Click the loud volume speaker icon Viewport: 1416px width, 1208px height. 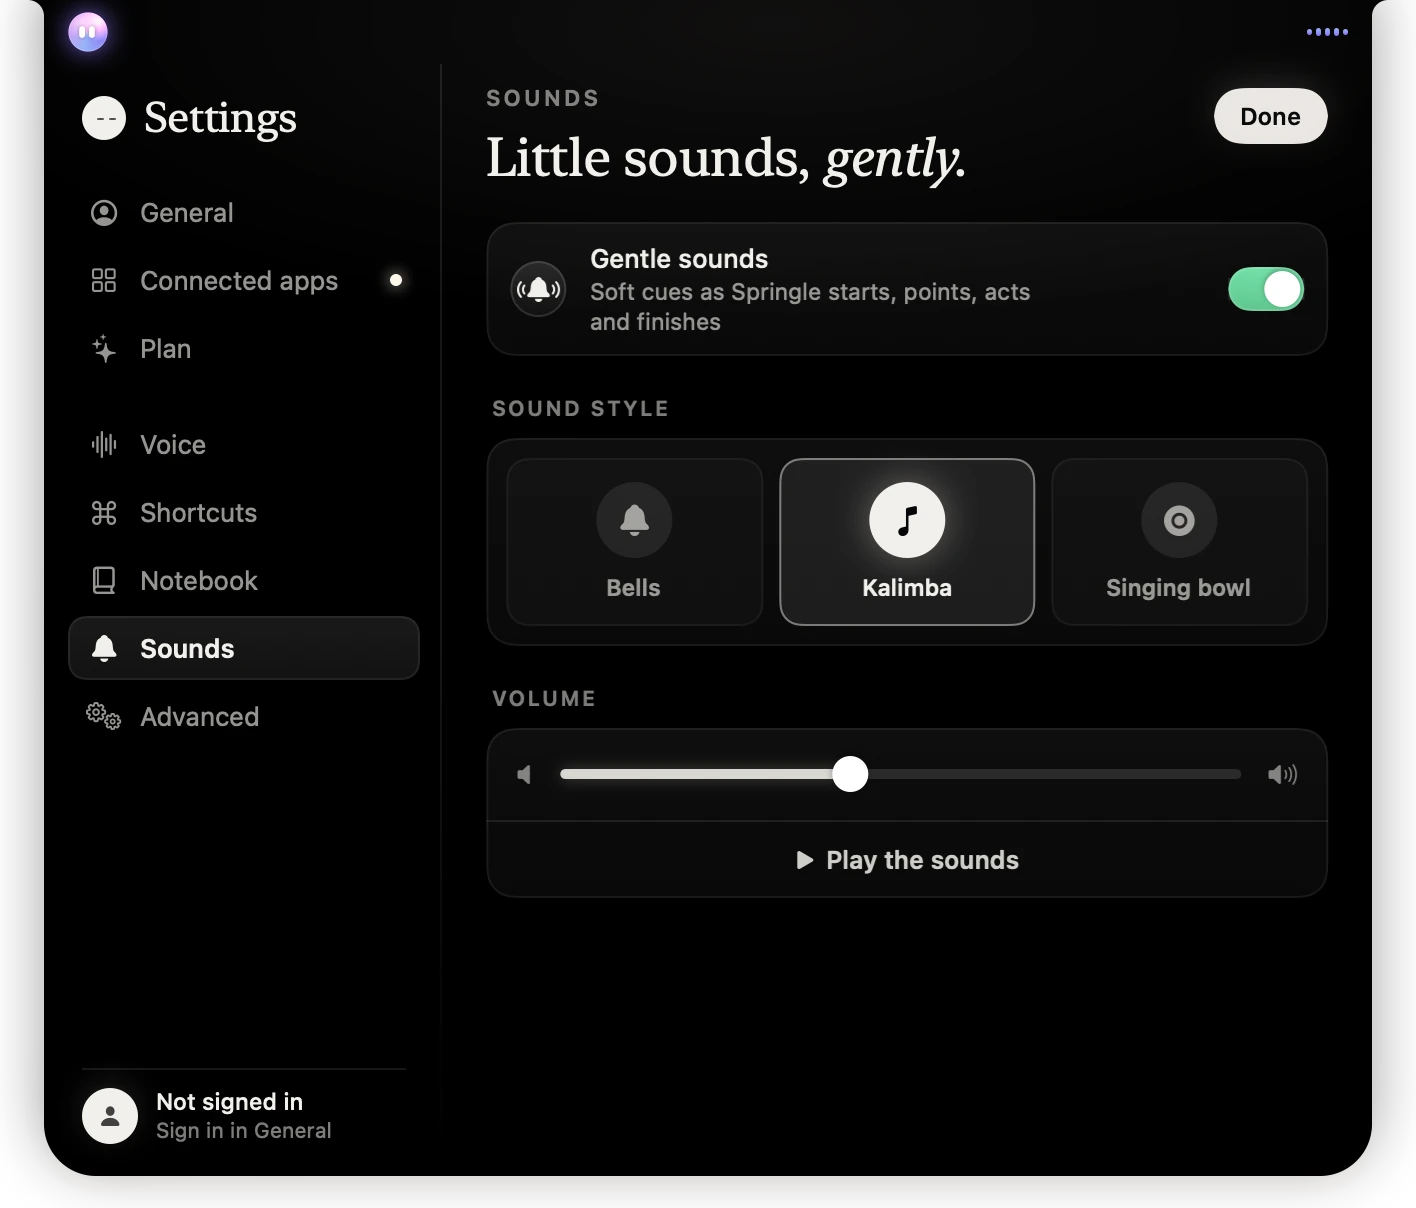1282,774
